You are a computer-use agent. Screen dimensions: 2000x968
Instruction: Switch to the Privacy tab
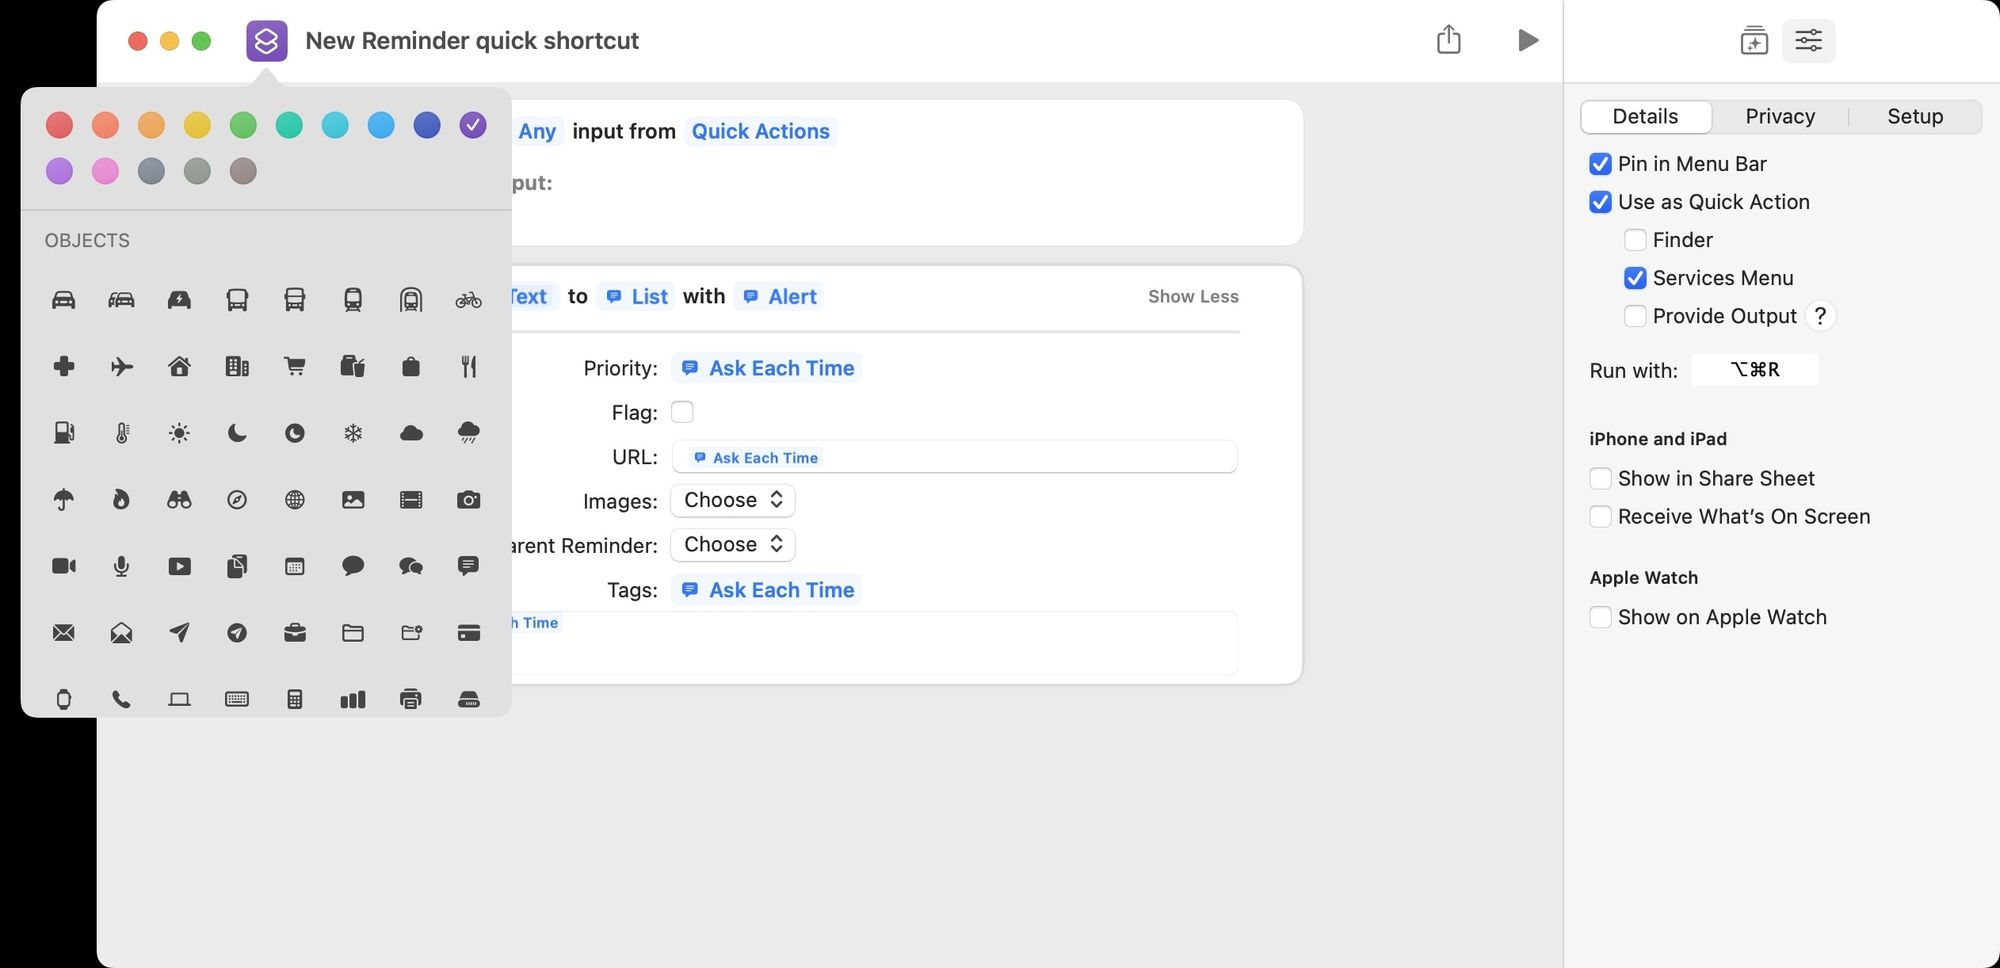coord(1780,116)
